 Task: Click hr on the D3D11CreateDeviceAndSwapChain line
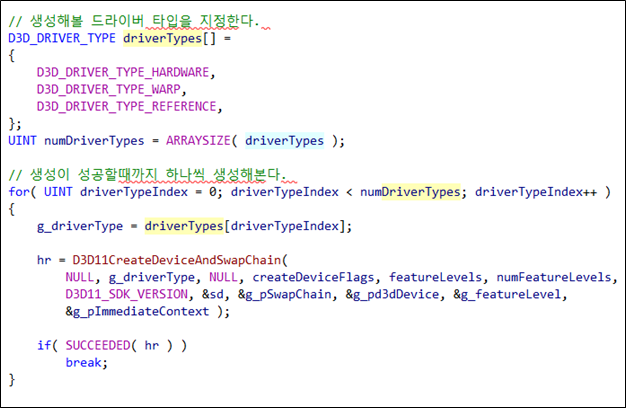tap(44, 260)
